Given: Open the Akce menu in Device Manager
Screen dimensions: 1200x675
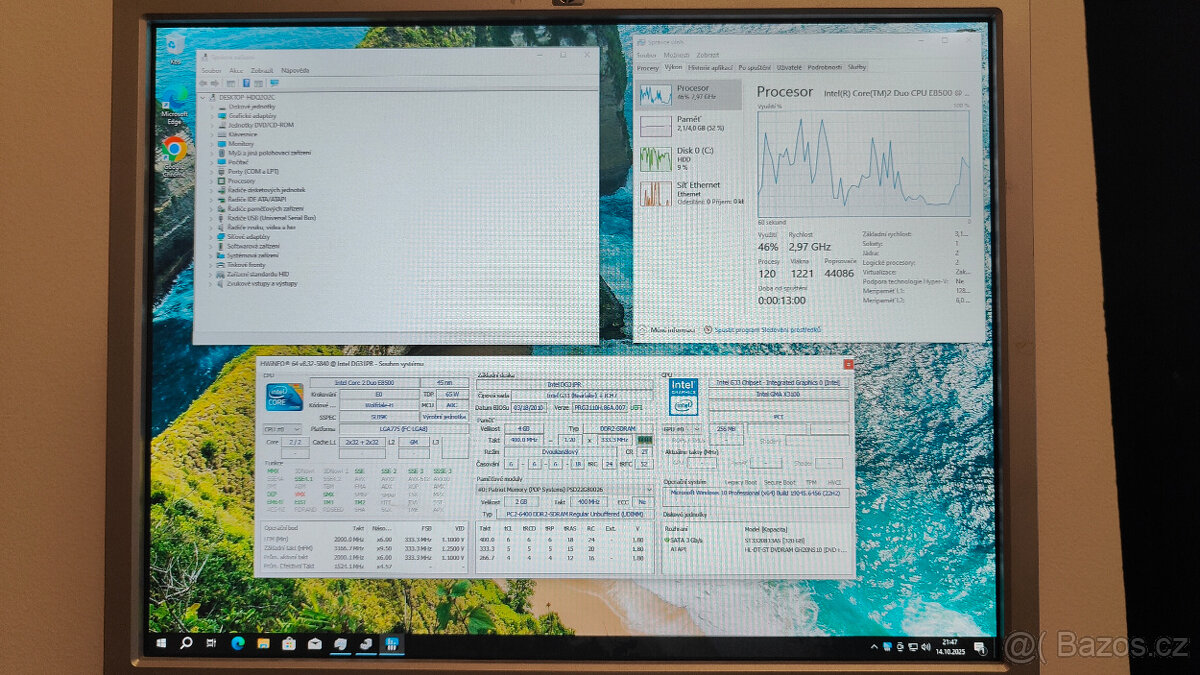Looking at the screenshot, I should click(x=236, y=71).
